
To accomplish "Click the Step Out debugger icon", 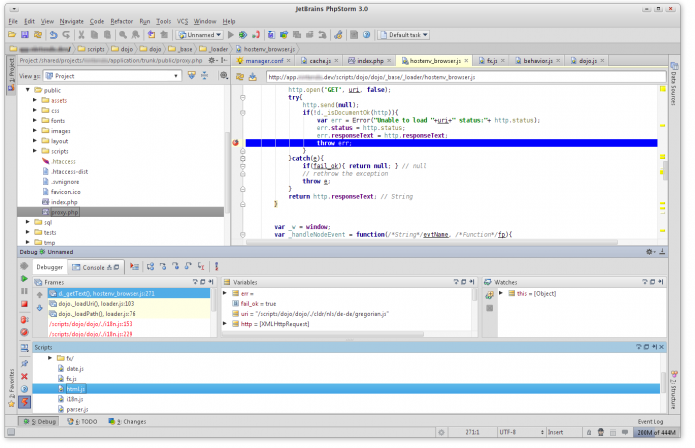I will click(x=188, y=266).
